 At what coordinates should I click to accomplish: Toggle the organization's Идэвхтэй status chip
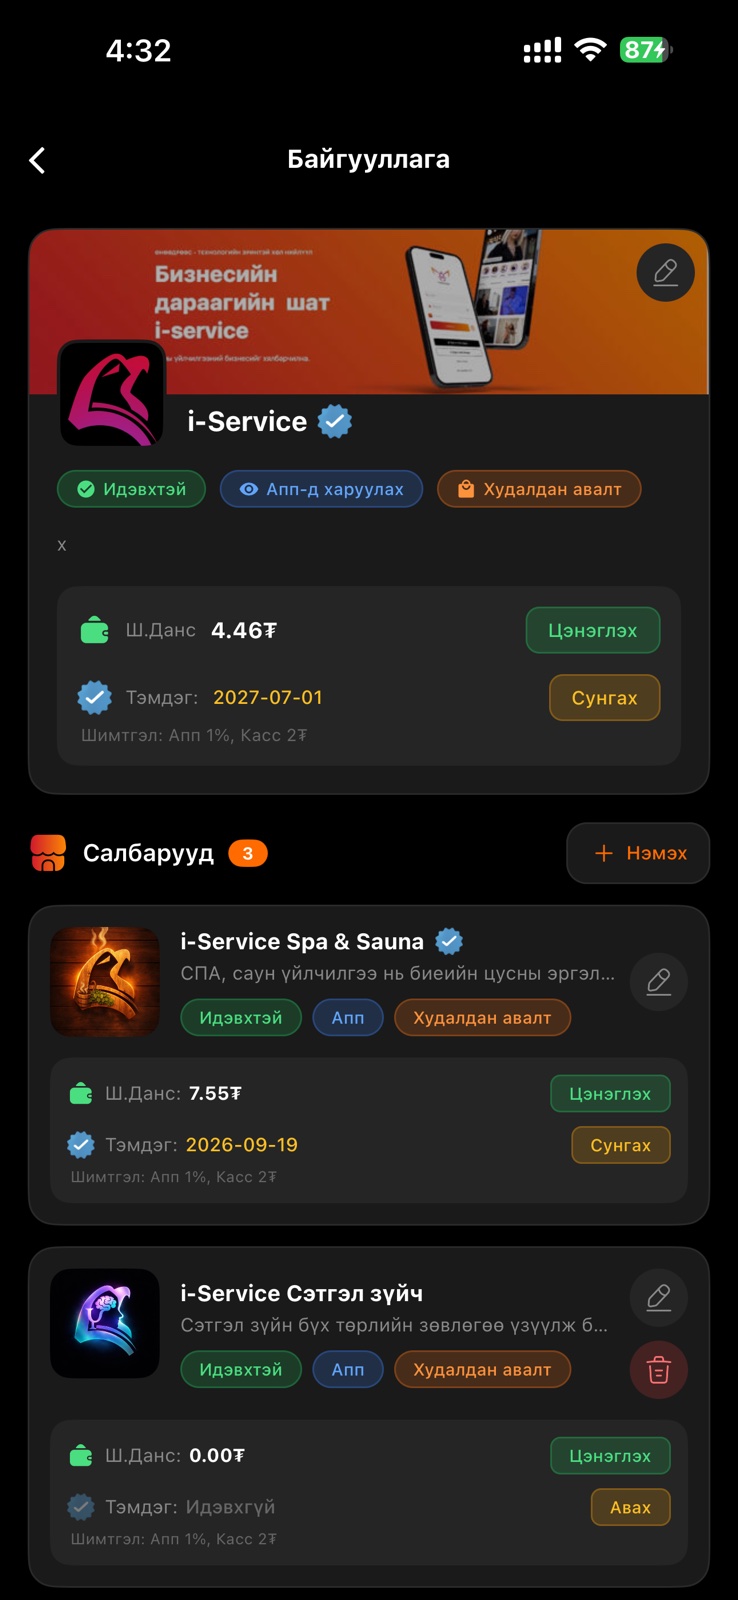tap(131, 489)
